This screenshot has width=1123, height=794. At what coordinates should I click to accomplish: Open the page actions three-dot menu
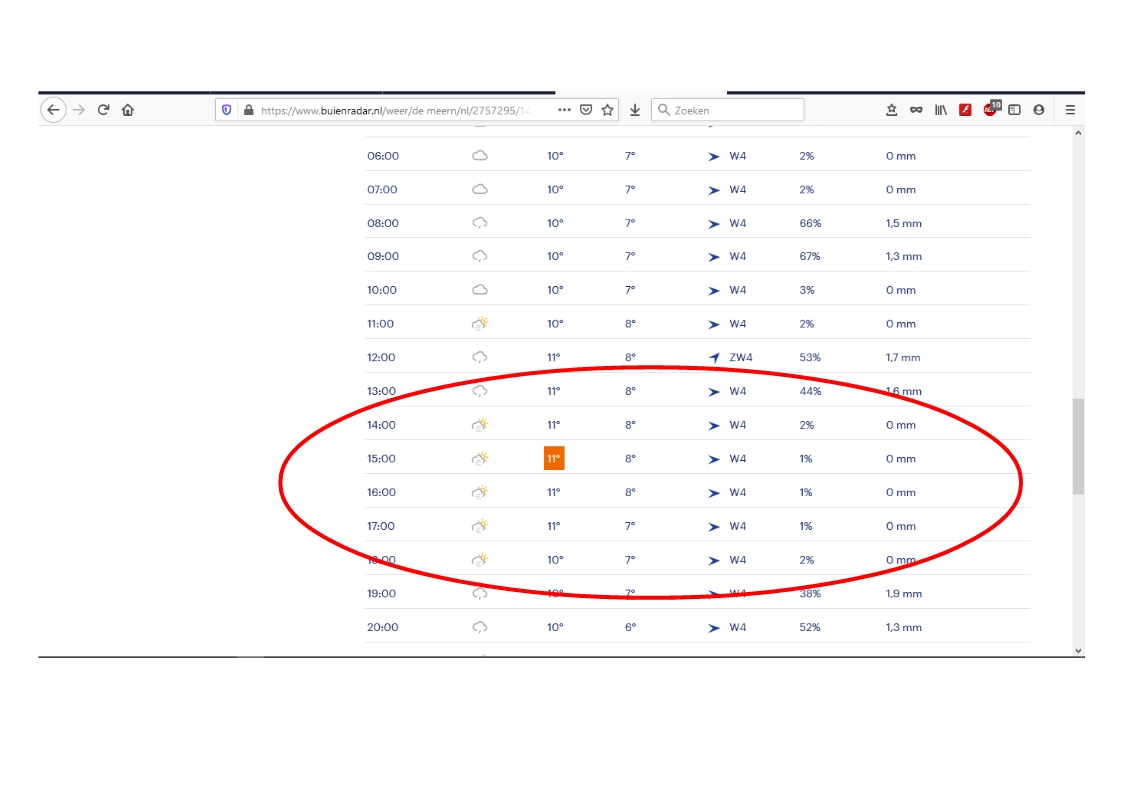pyautogui.click(x=564, y=110)
